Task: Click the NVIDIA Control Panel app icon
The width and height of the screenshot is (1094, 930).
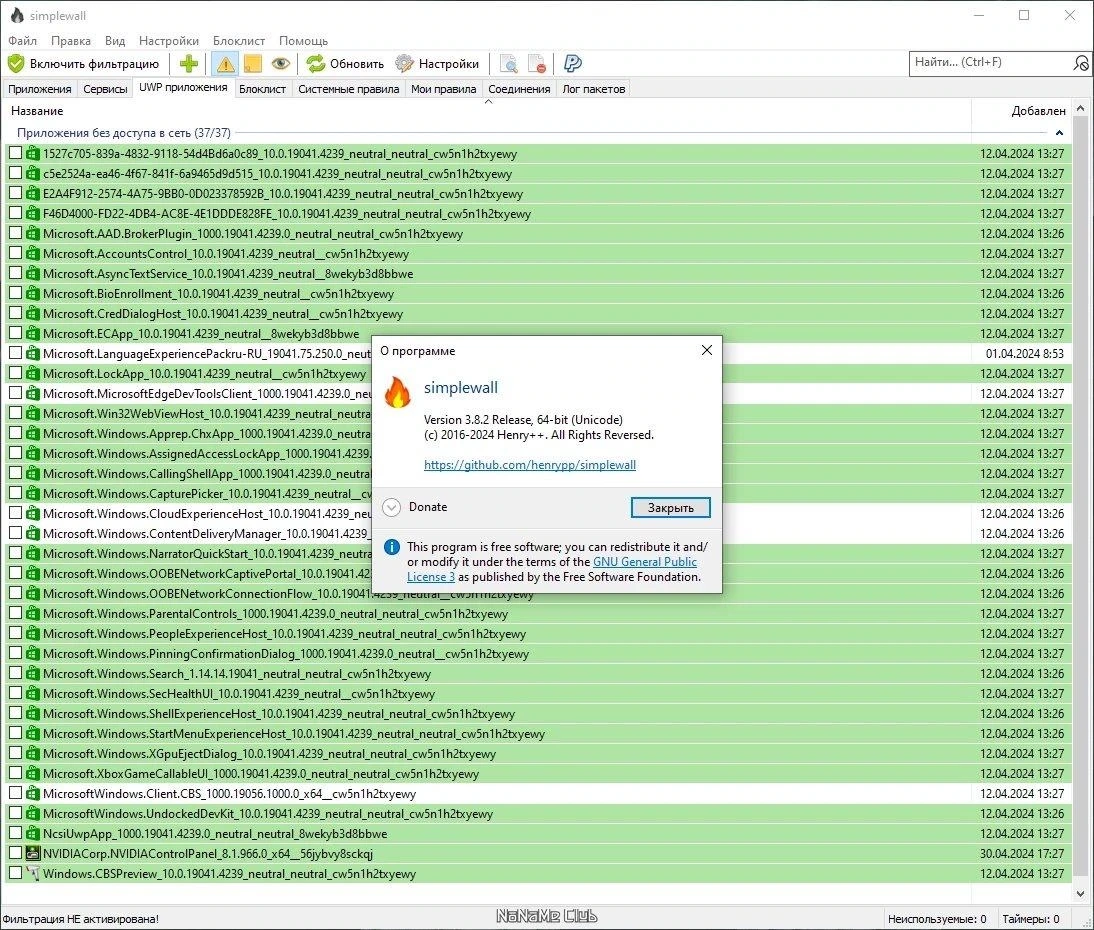Action: tap(33, 853)
